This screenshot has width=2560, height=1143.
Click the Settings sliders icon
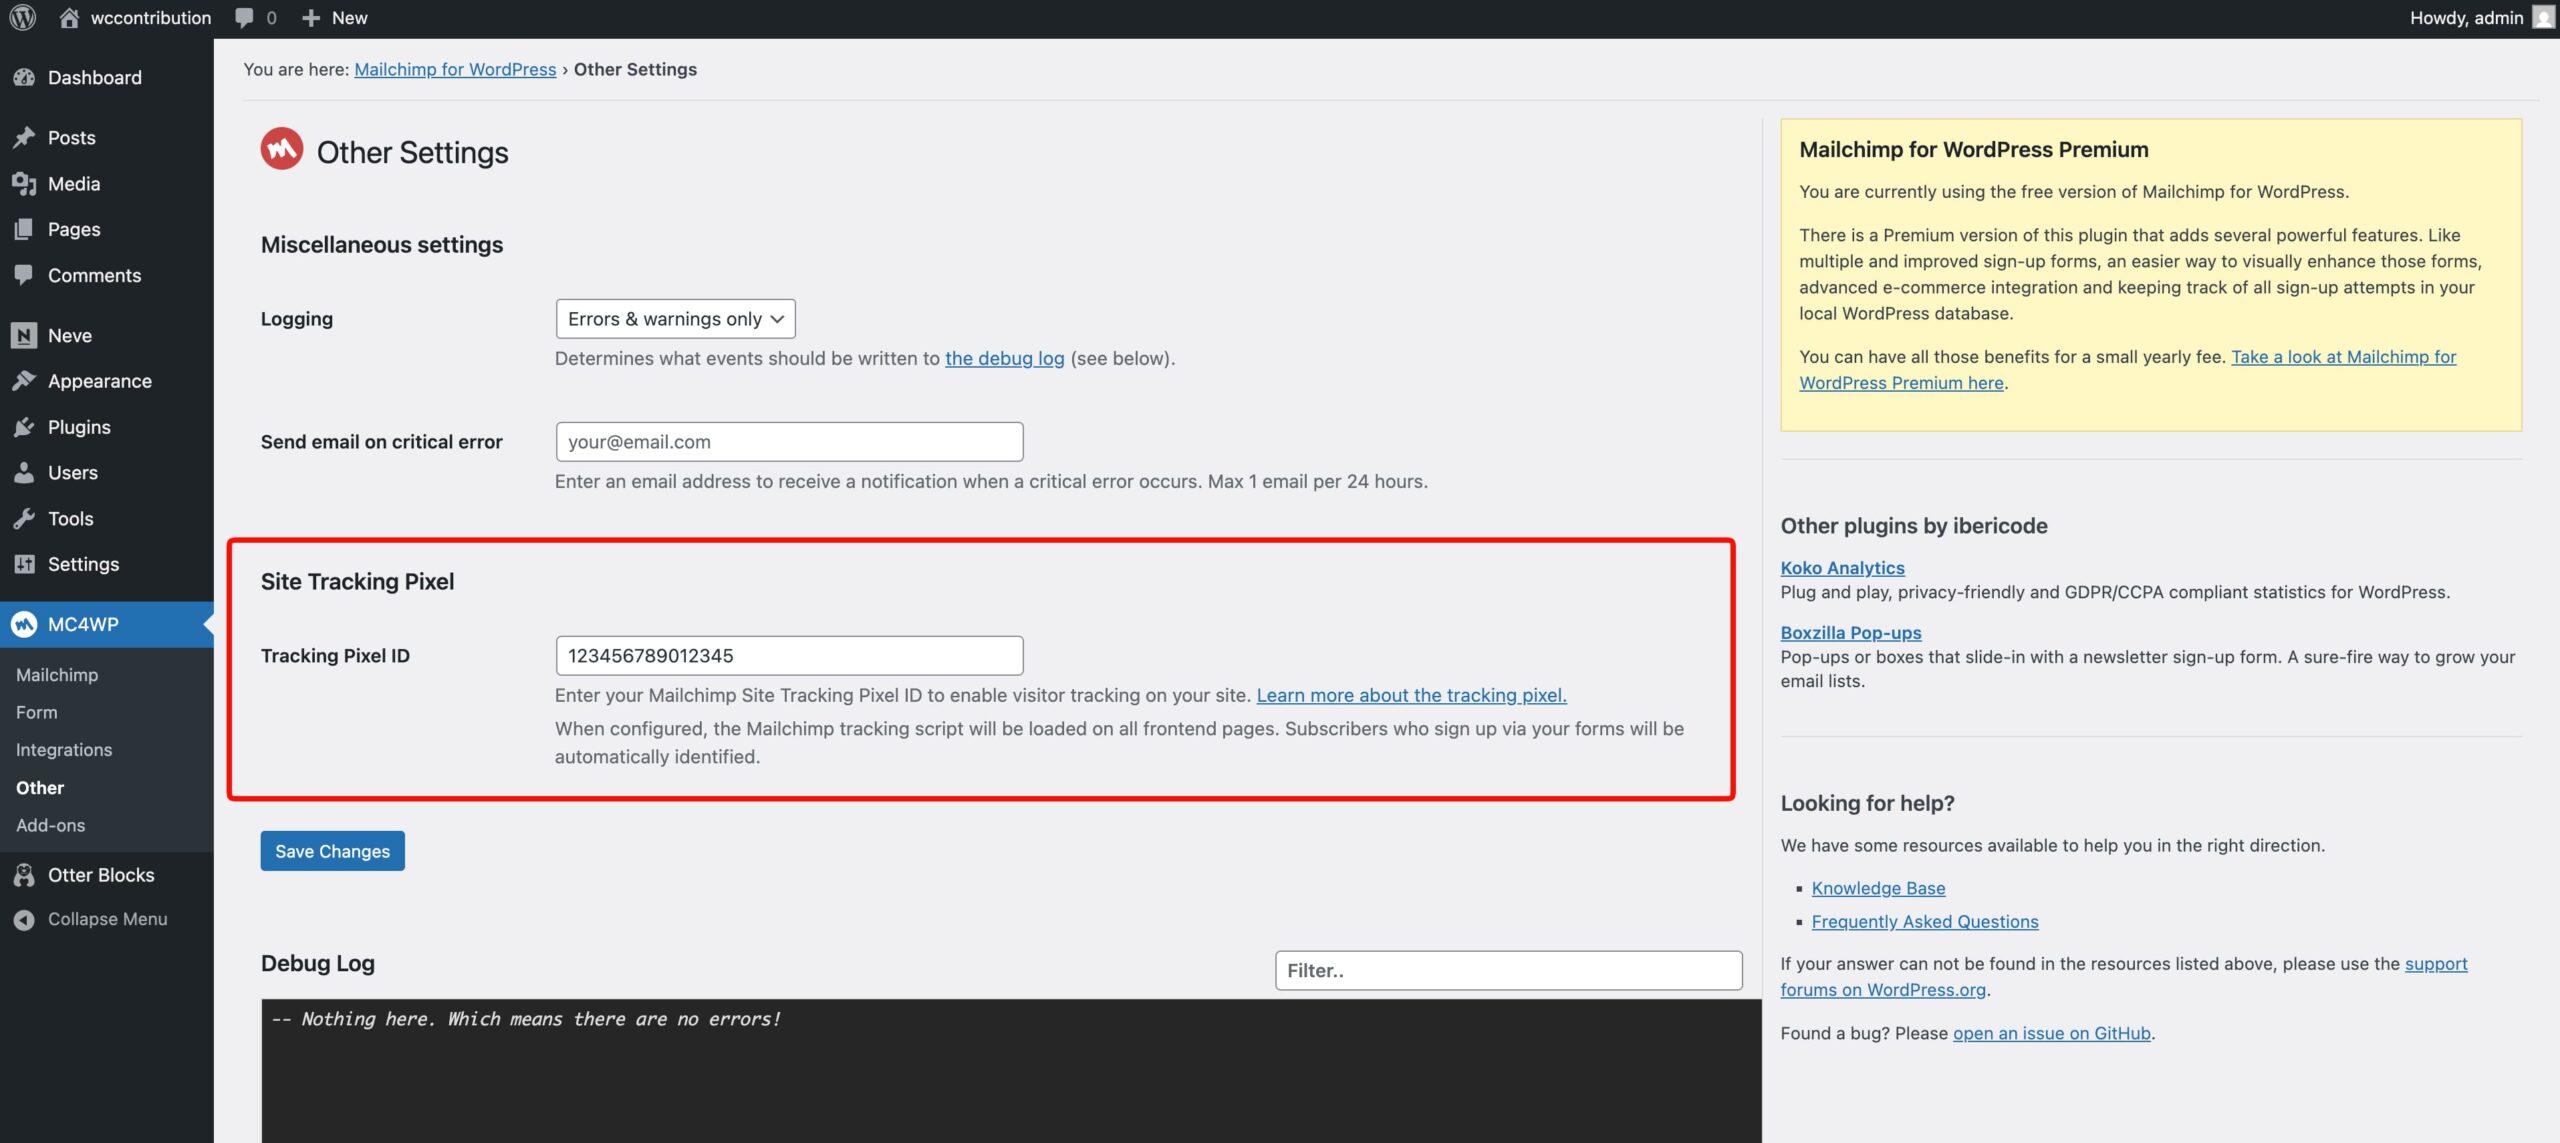click(x=24, y=564)
